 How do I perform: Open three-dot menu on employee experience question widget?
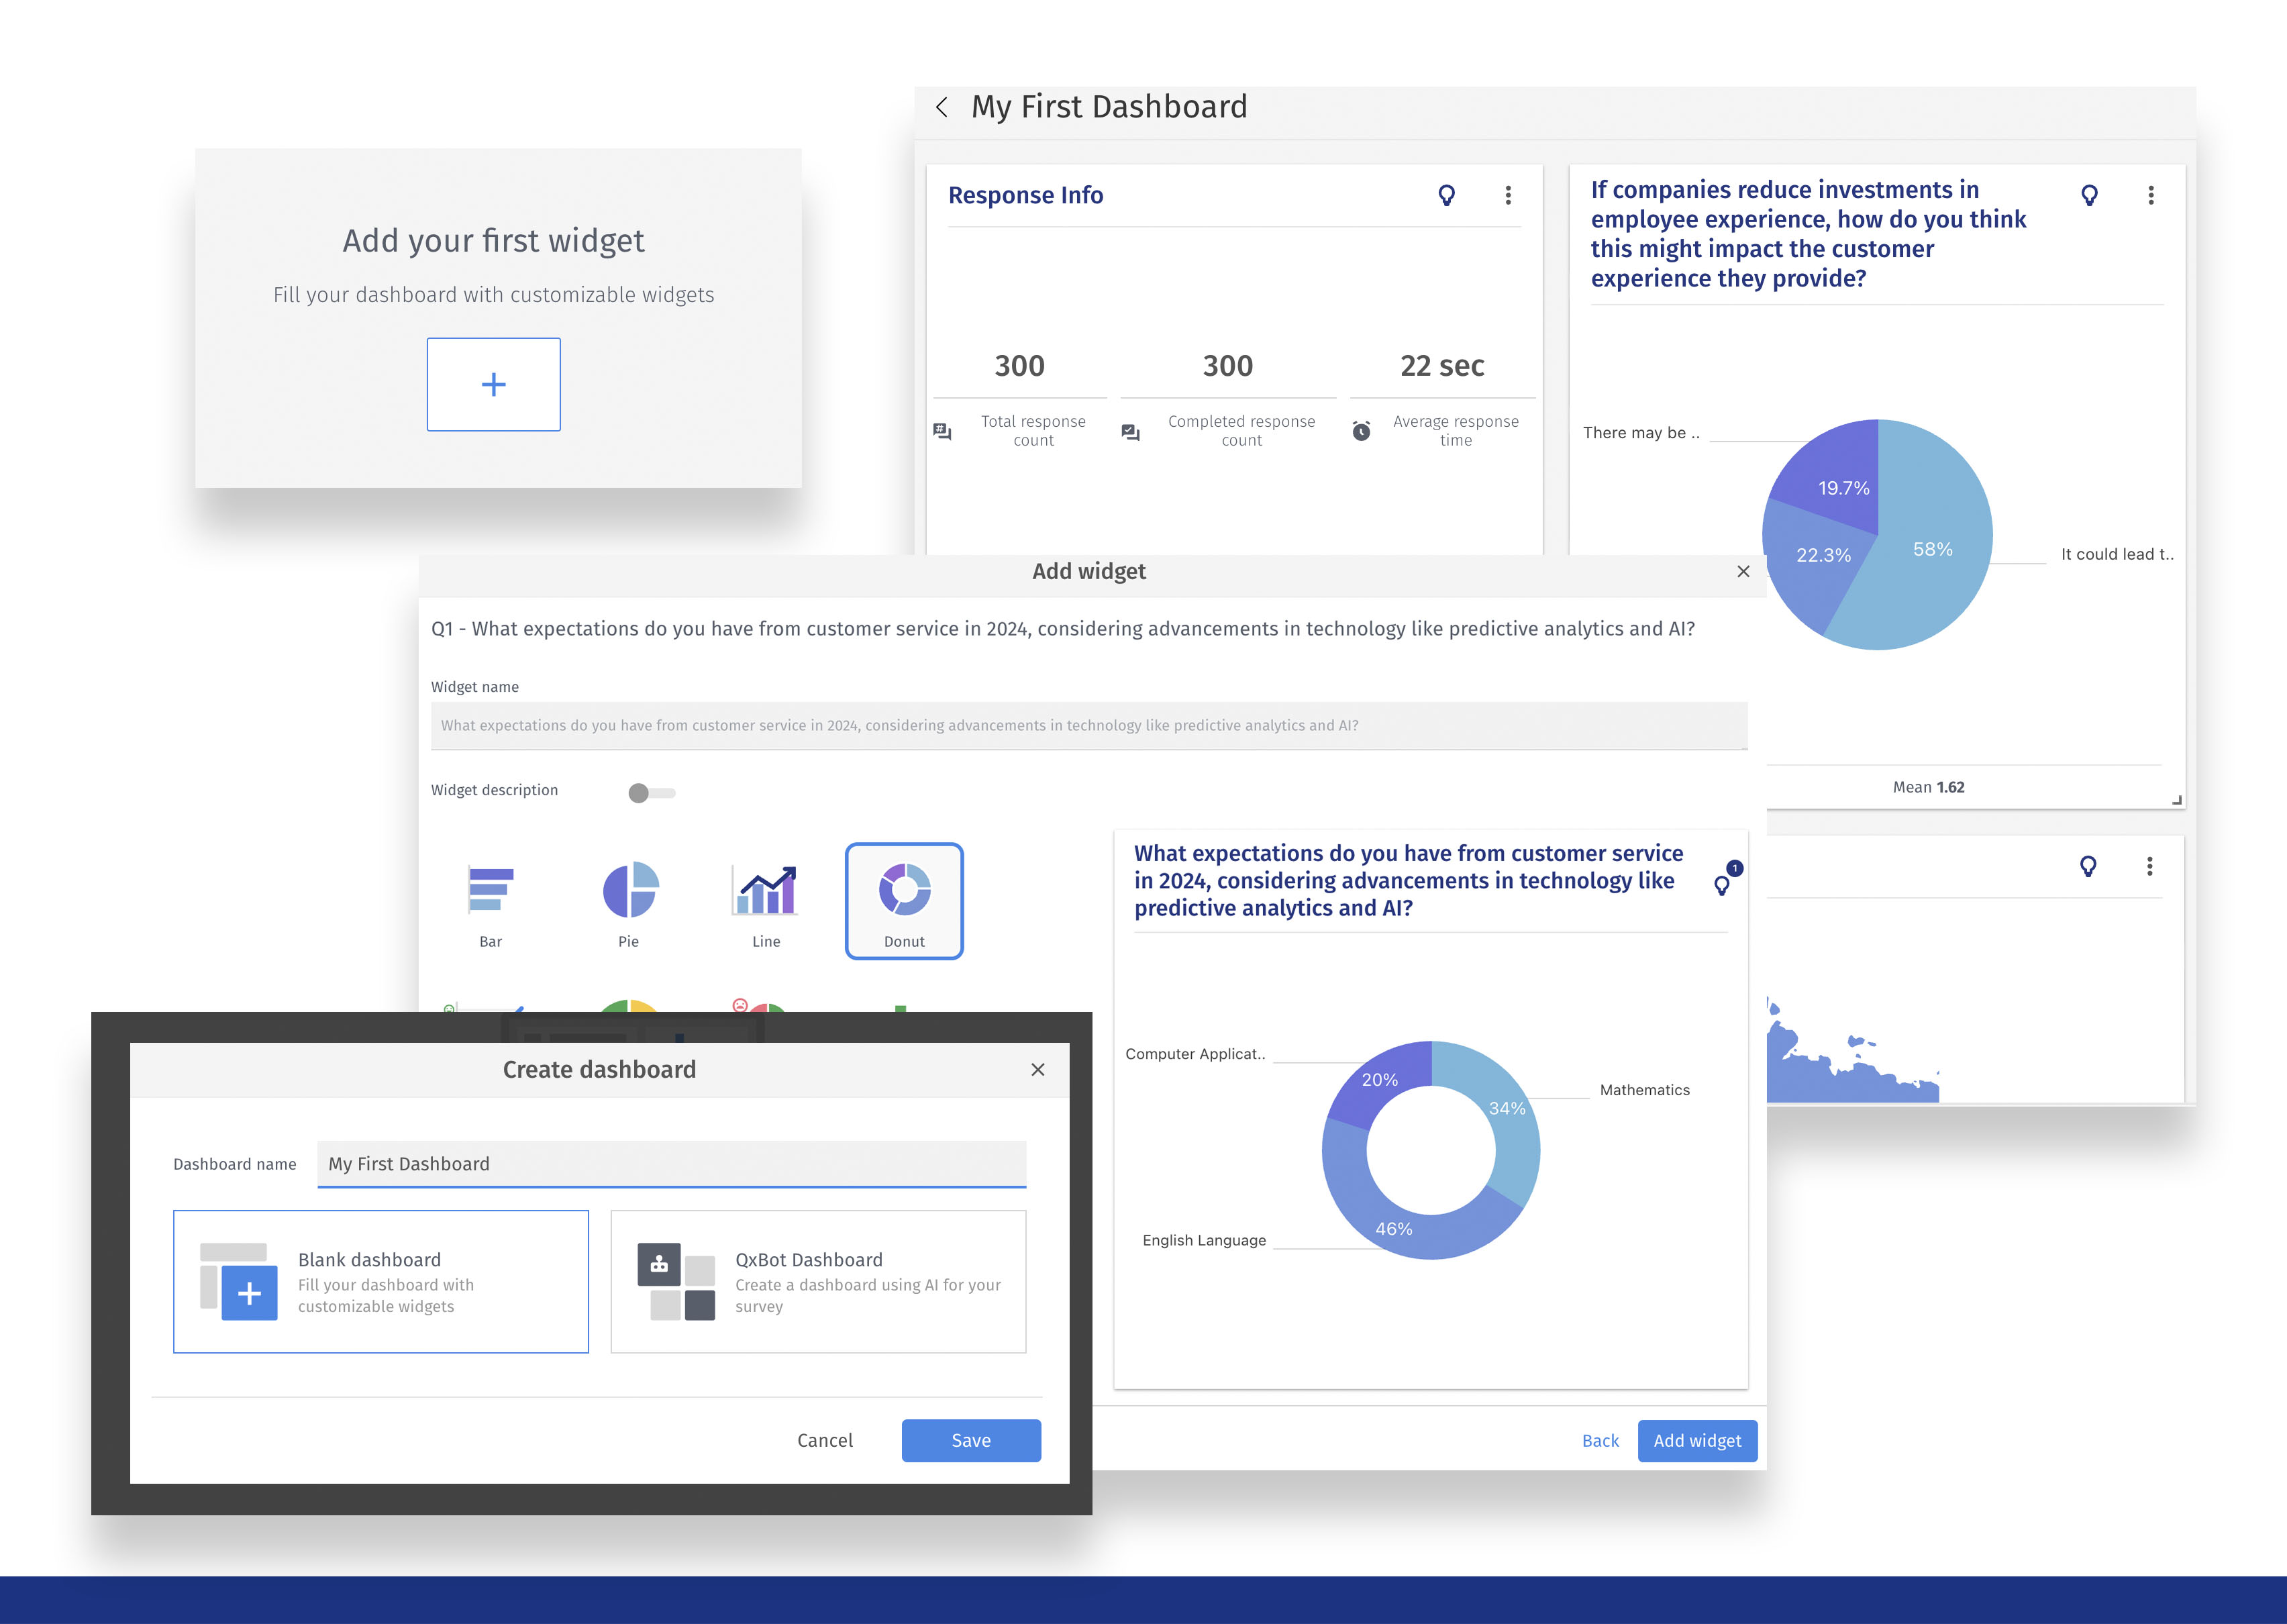click(x=2151, y=195)
